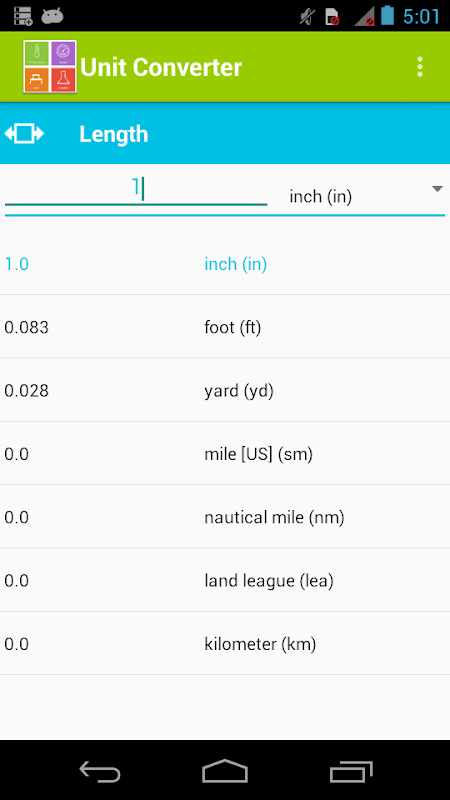Tap the Unit Converter title text

161,67
